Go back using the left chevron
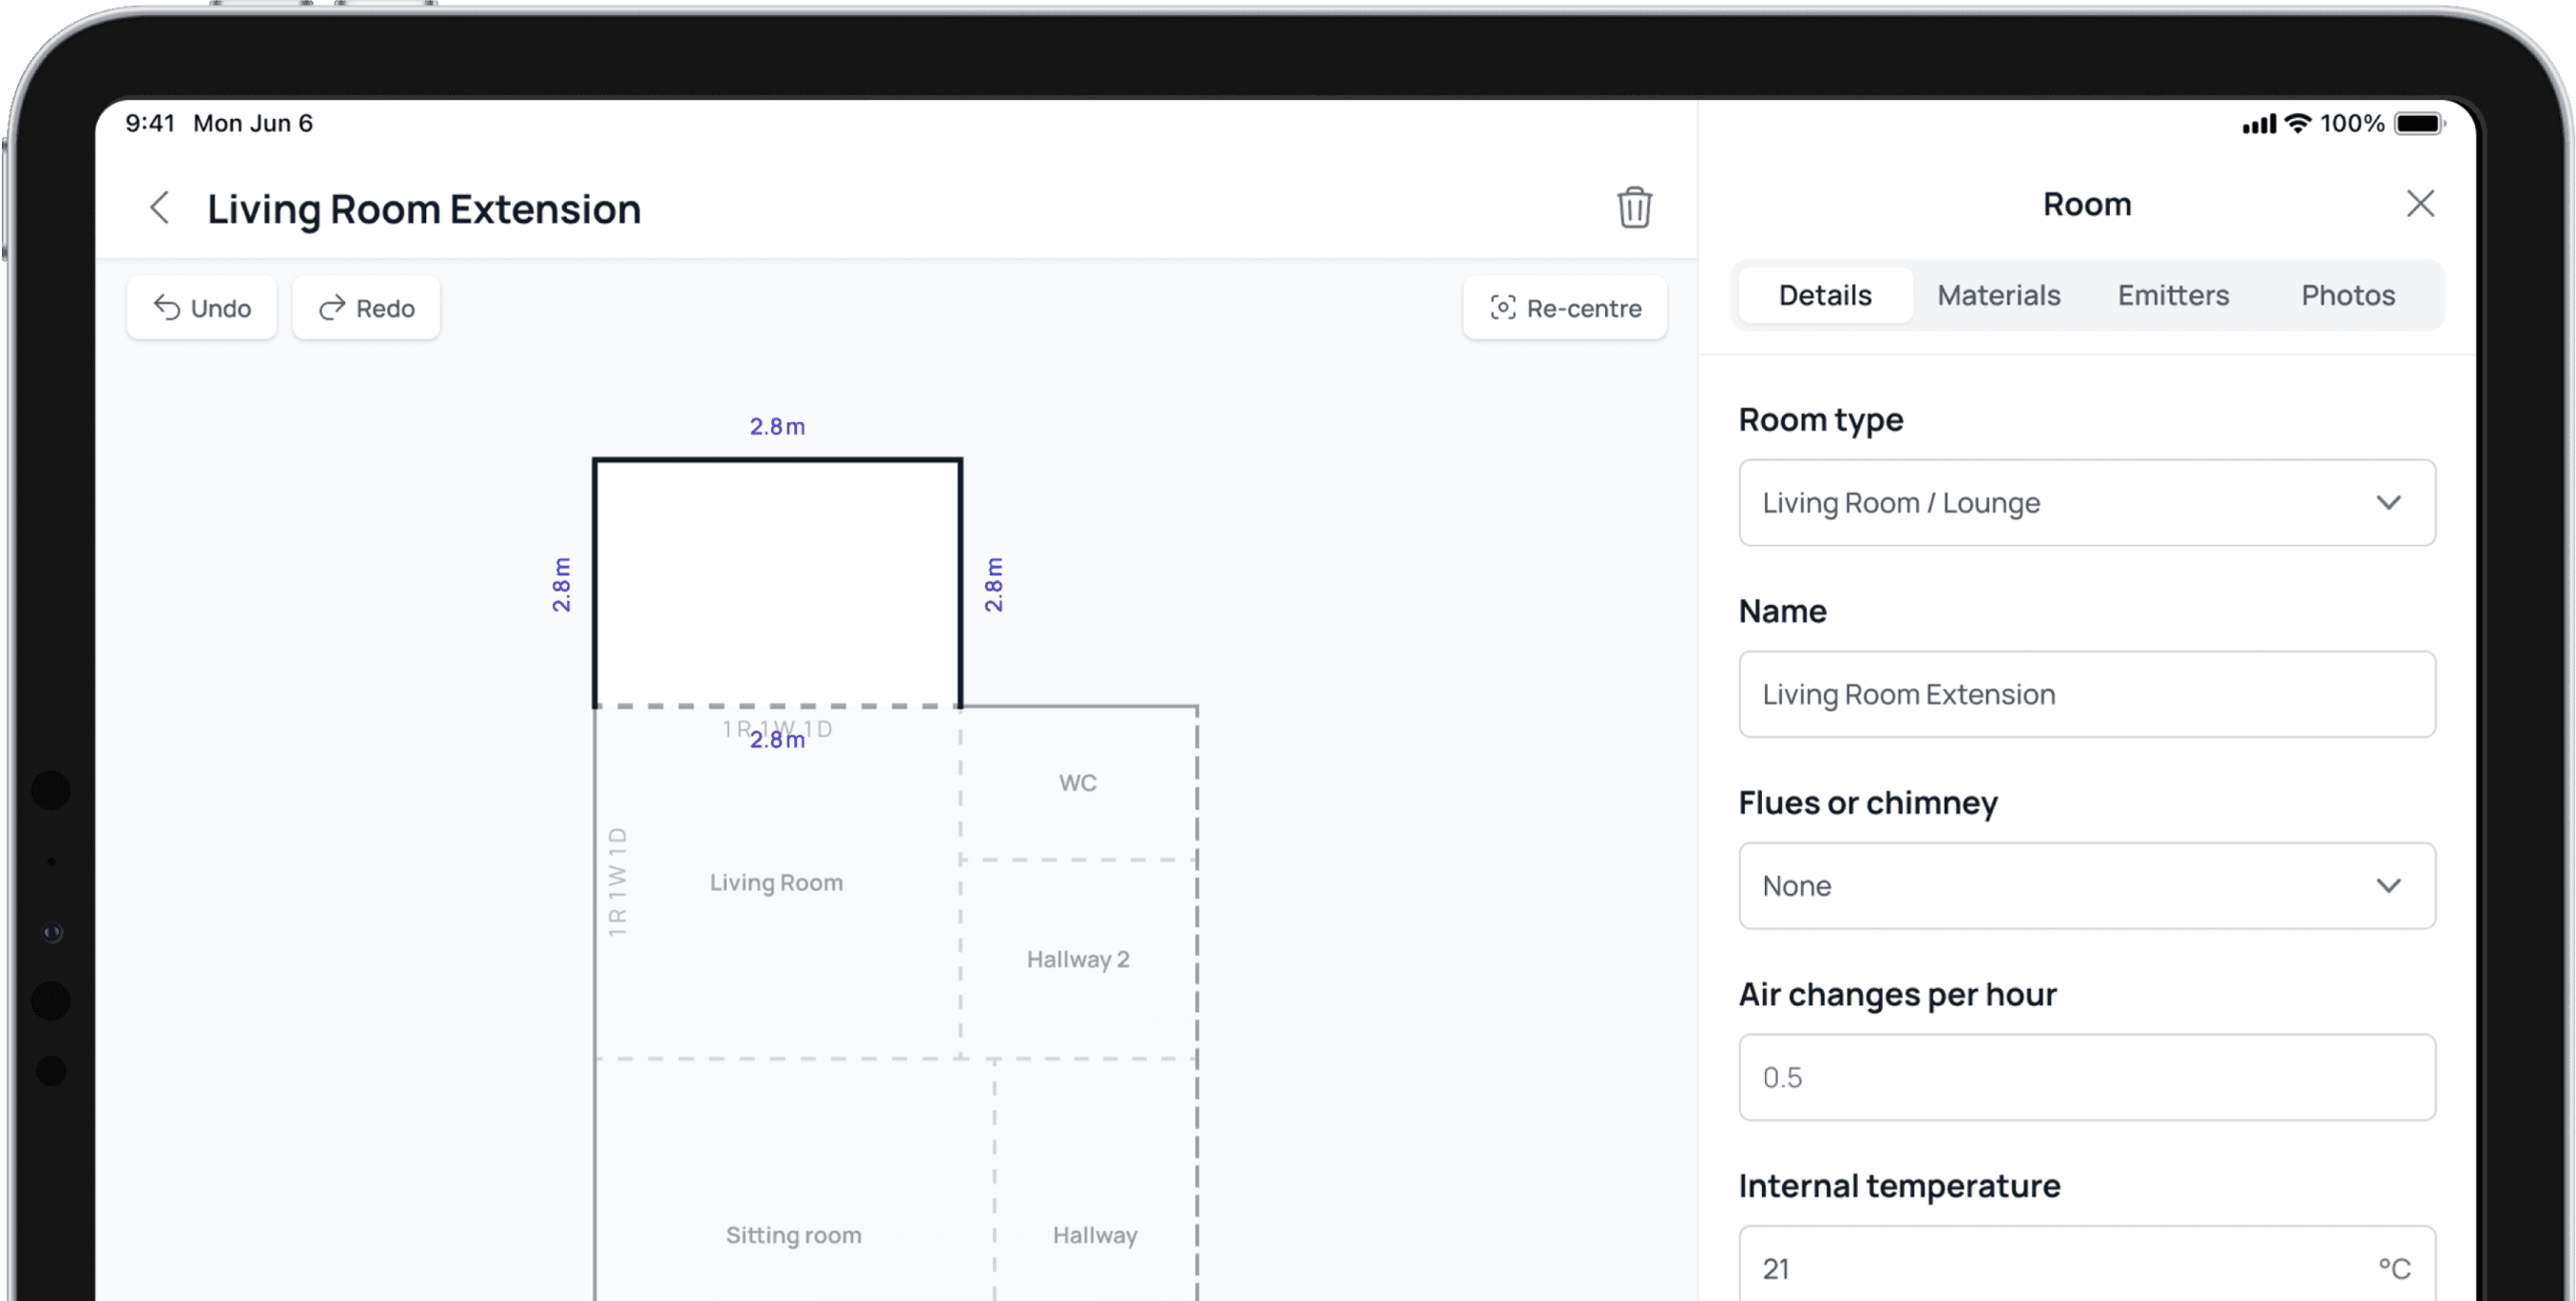Viewport: 2576px width, 1301px height. point(159,208)
